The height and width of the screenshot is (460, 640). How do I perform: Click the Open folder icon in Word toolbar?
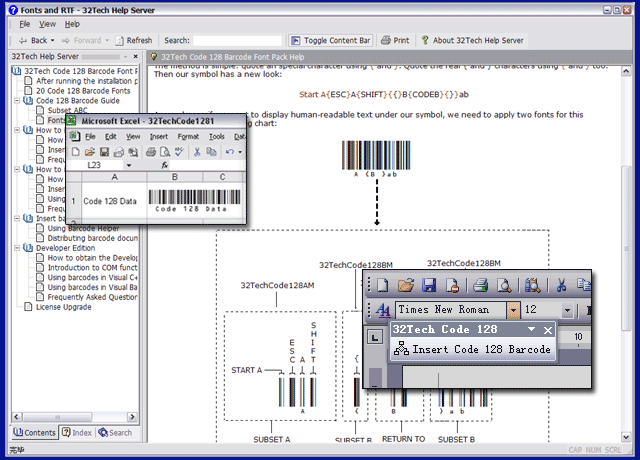[x=406, y=285]
